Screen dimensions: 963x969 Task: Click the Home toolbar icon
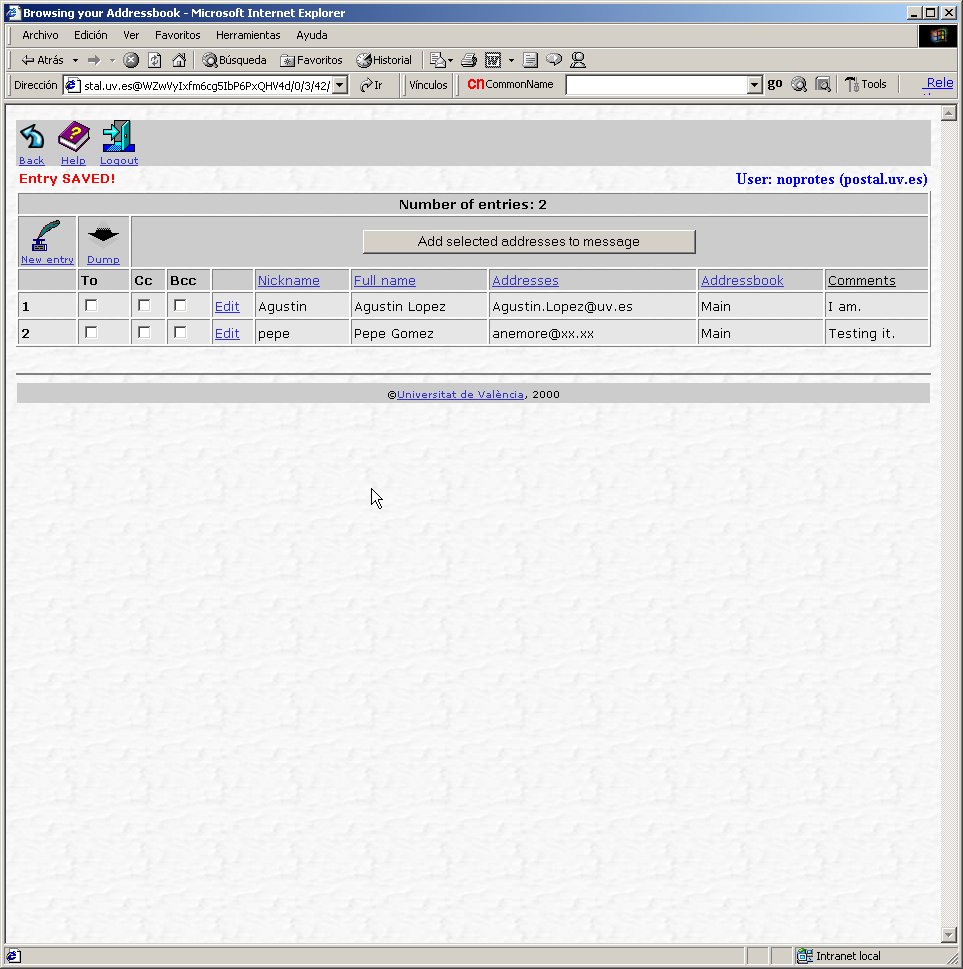click(x=179, y=60)
